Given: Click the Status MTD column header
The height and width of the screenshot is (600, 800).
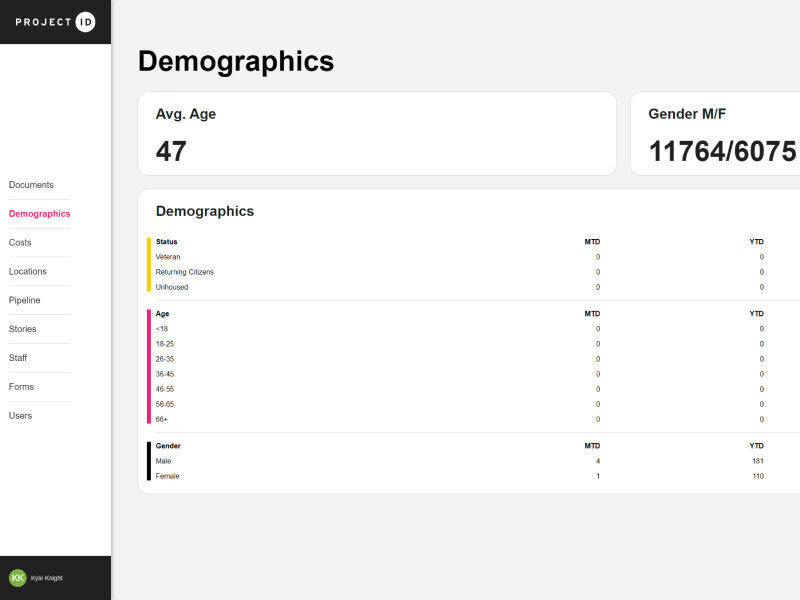Looking at the screenshot, I should click(592, 242).
